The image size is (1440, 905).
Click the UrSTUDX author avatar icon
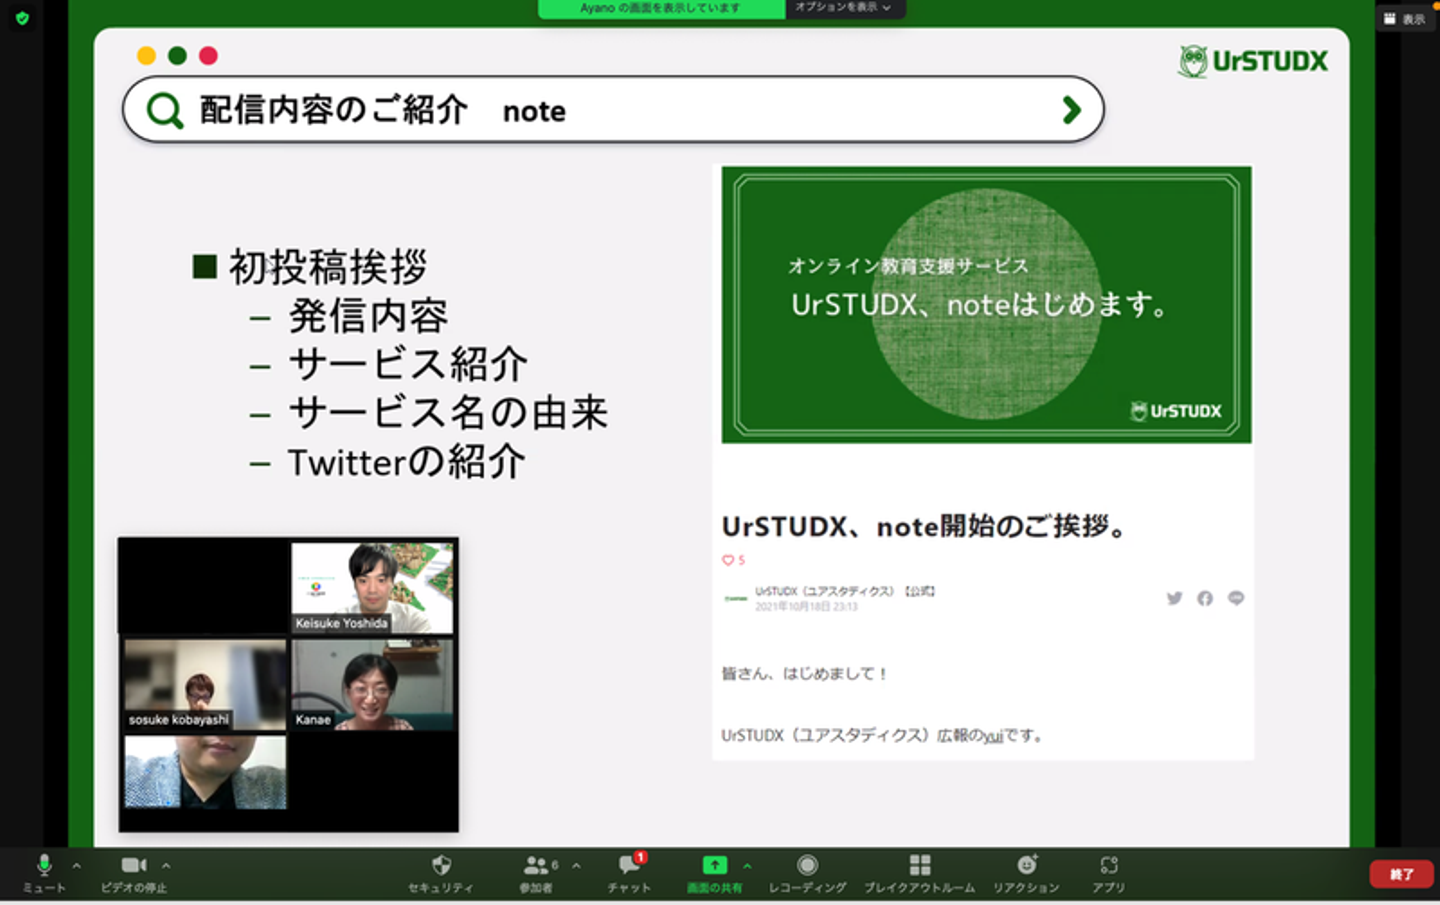tap(736, 598)
